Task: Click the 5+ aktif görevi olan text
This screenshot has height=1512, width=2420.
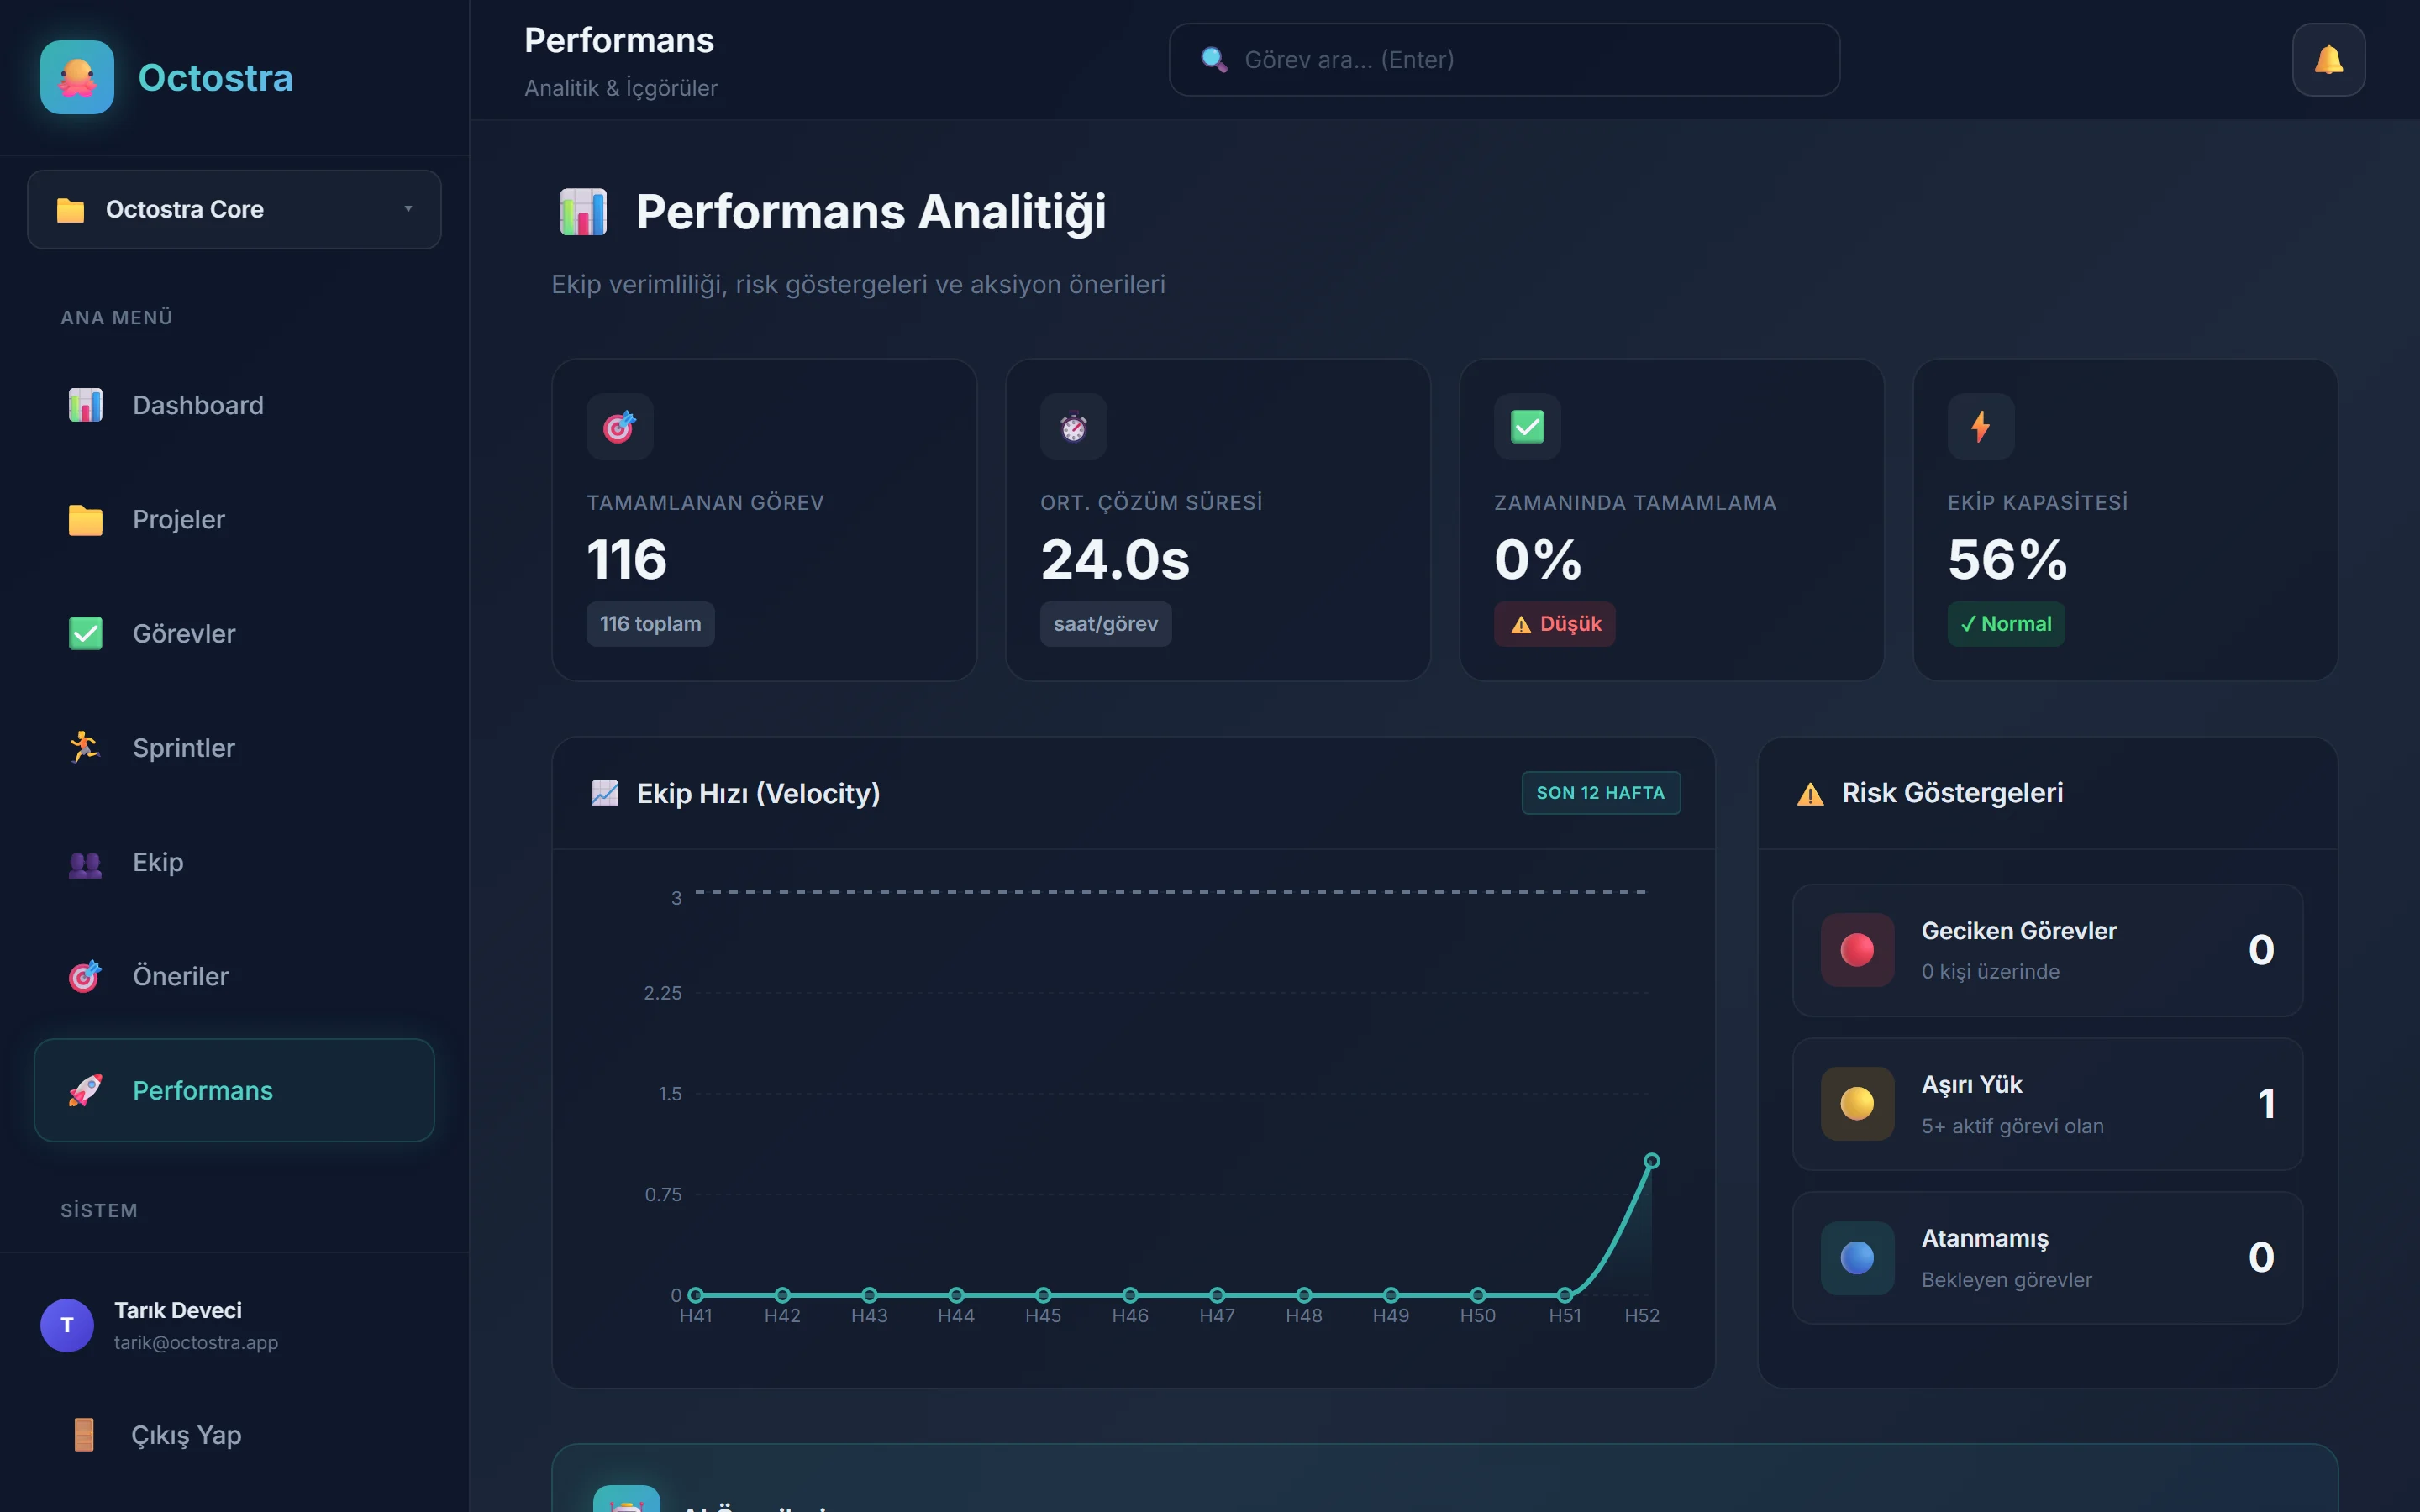Action: 2012,1126
